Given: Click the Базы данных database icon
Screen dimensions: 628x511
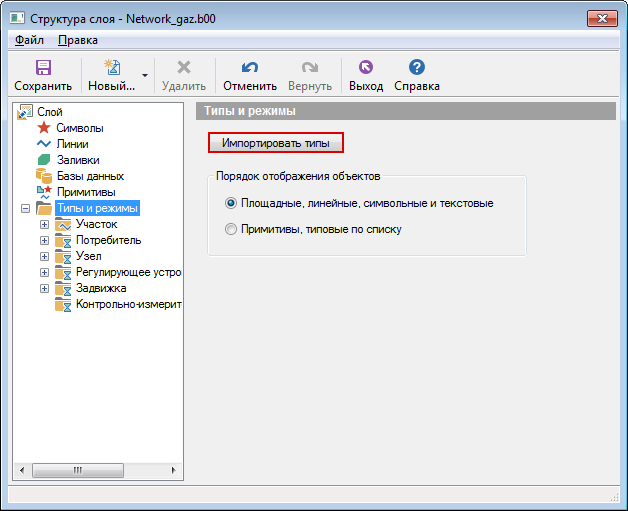Looking at the screenshot, I should [x=44, y=176].
